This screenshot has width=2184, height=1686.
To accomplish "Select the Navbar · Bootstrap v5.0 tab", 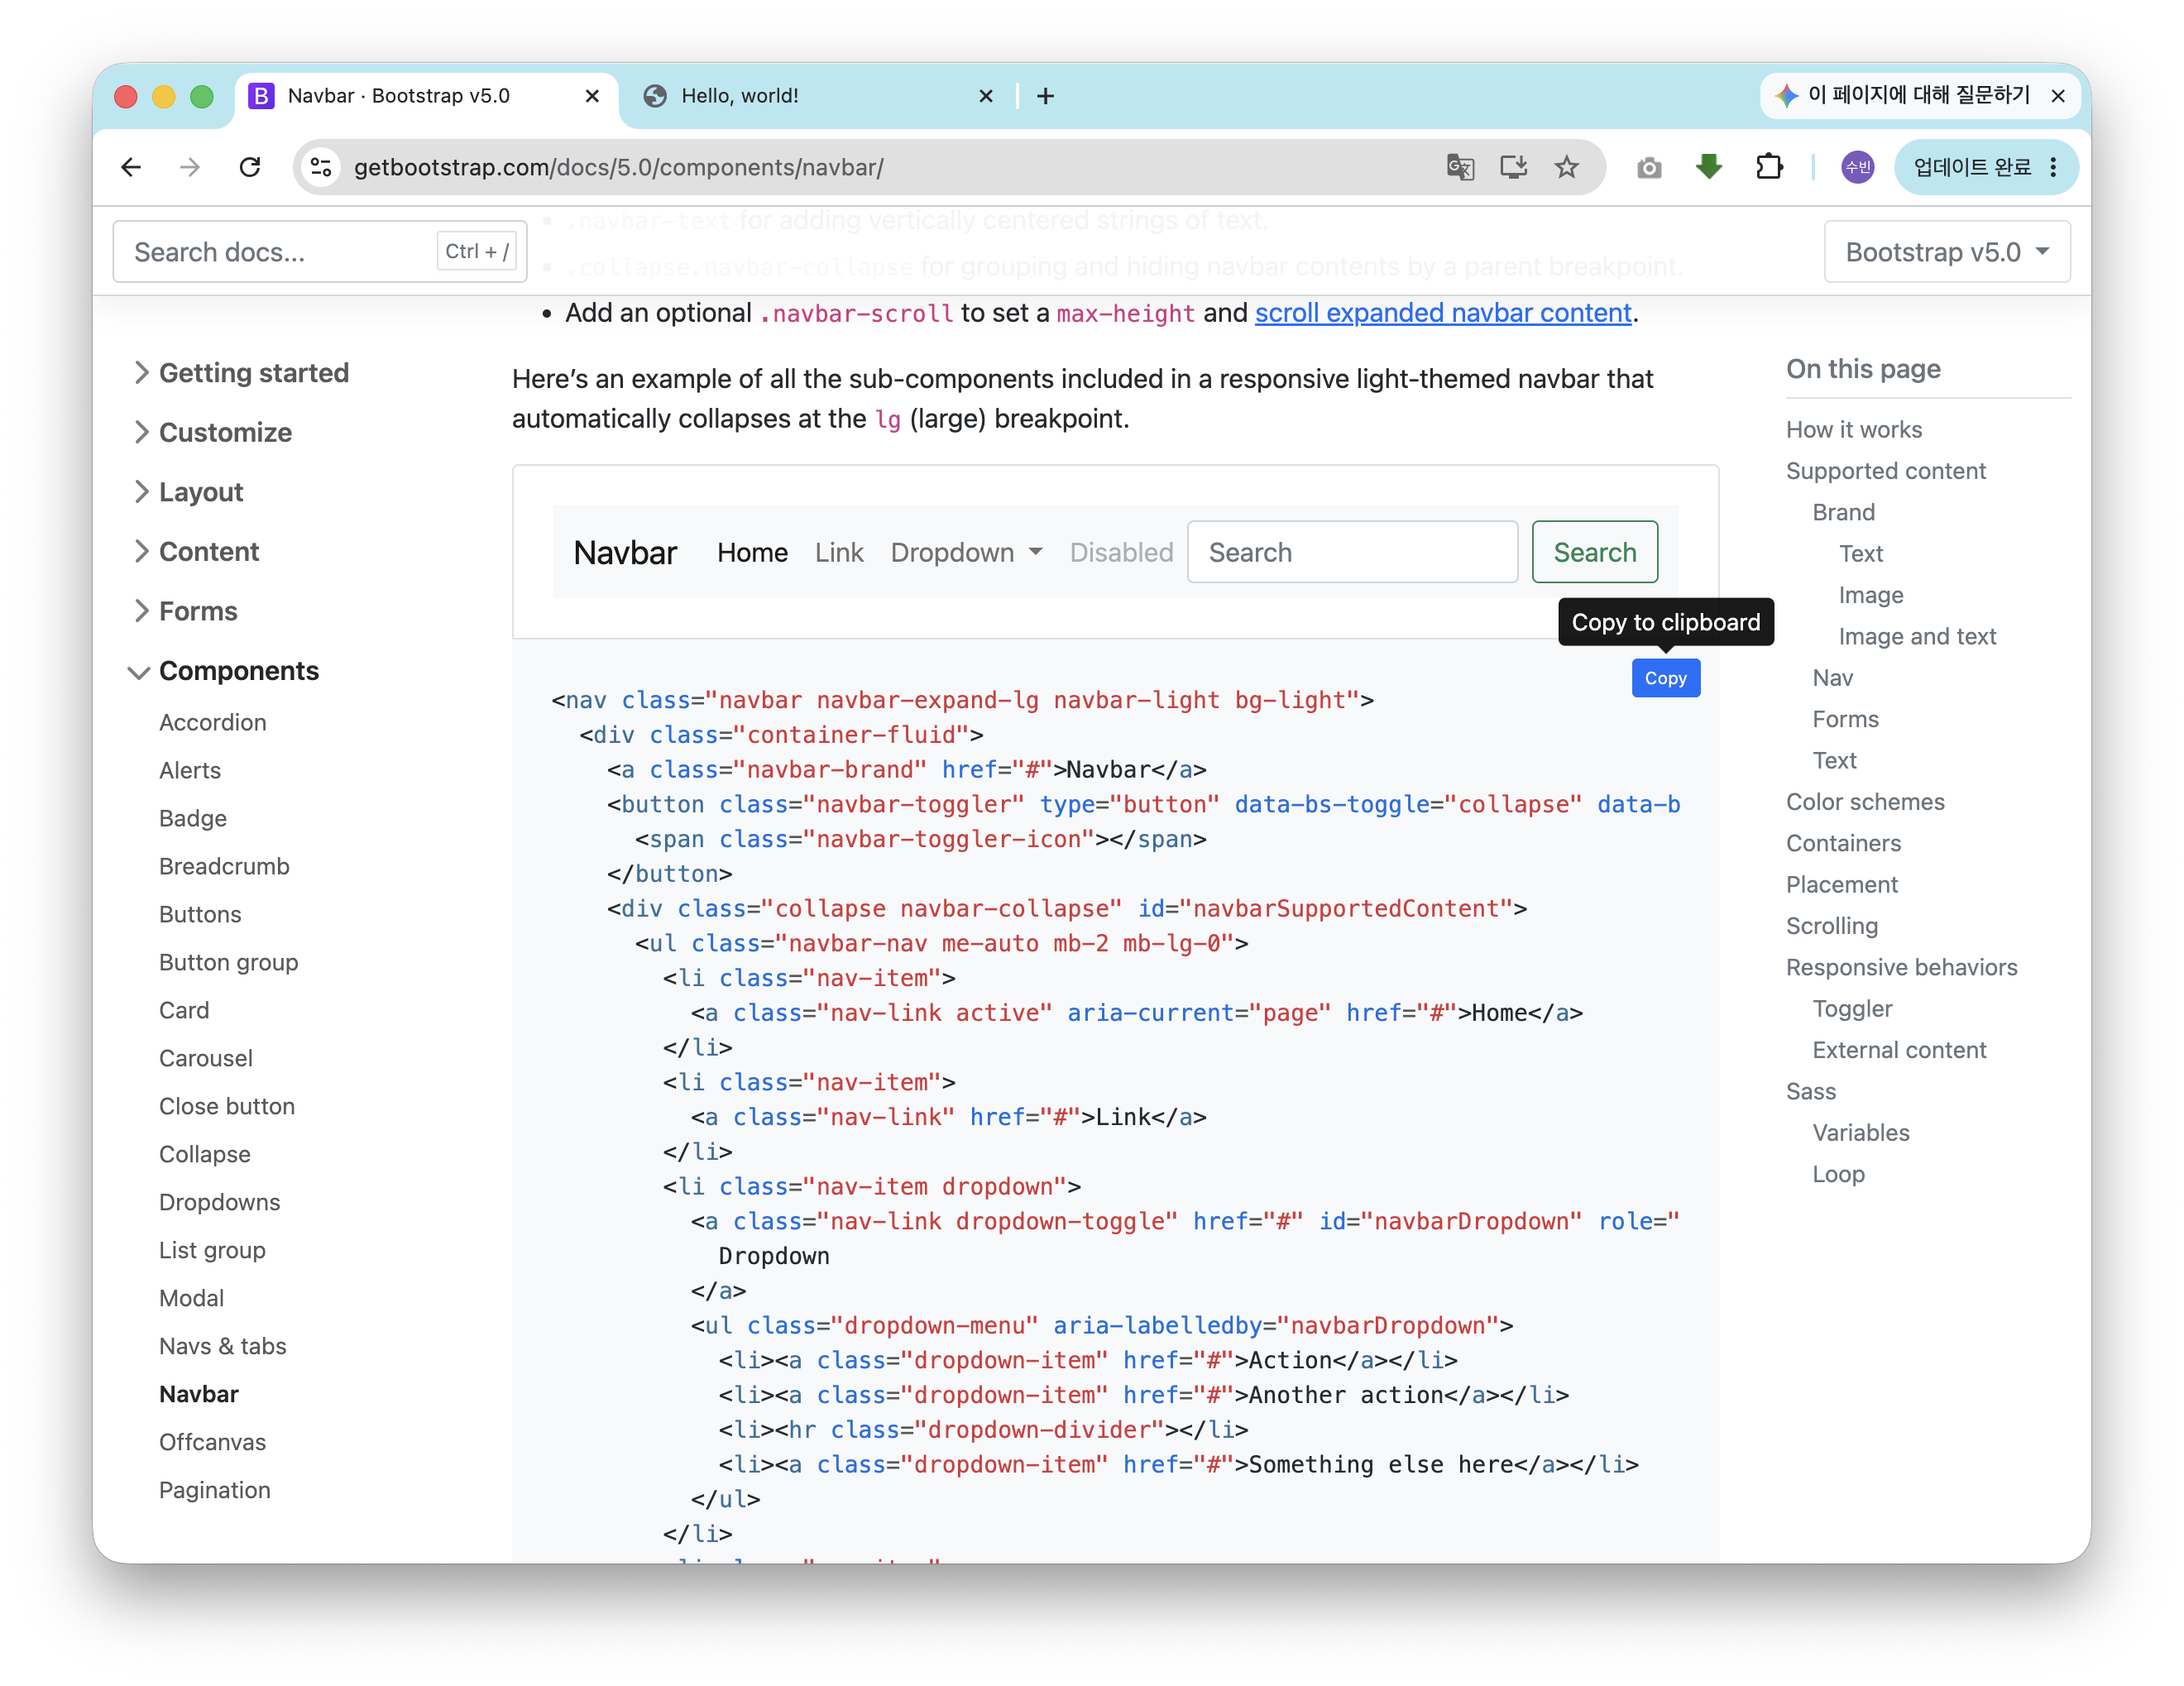I will [426, 96].
